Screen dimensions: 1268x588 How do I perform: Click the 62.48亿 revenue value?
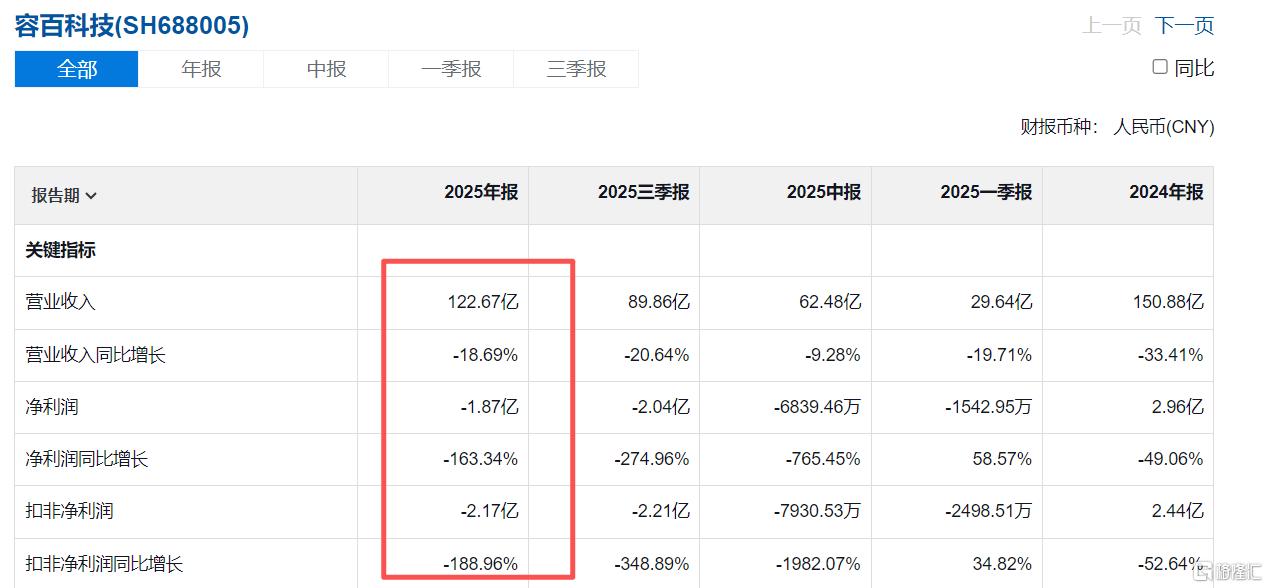(830, 302)
